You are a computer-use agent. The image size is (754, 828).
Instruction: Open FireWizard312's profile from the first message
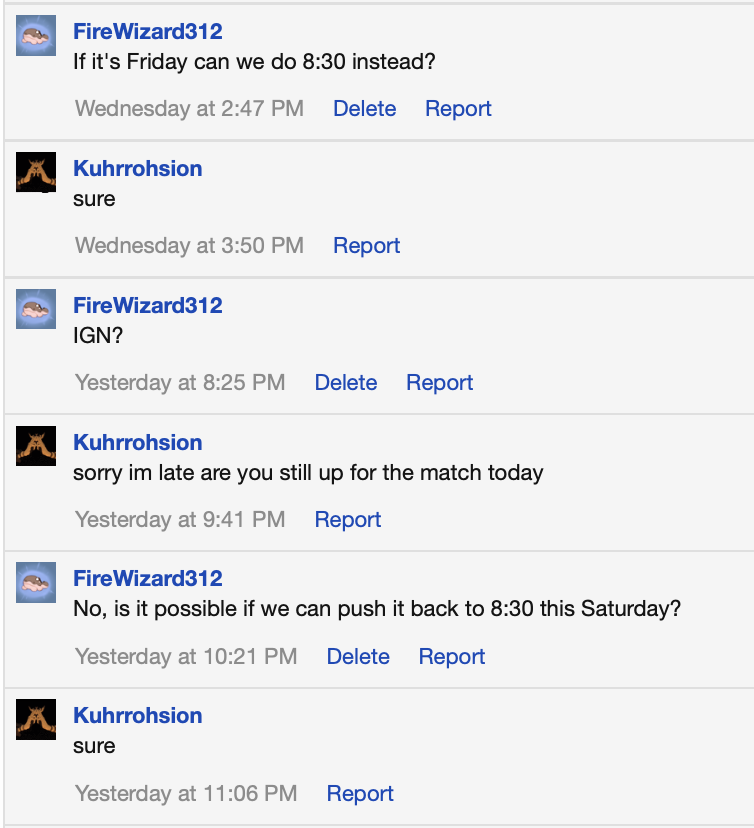pyautogui.click(x=149, y=31)
